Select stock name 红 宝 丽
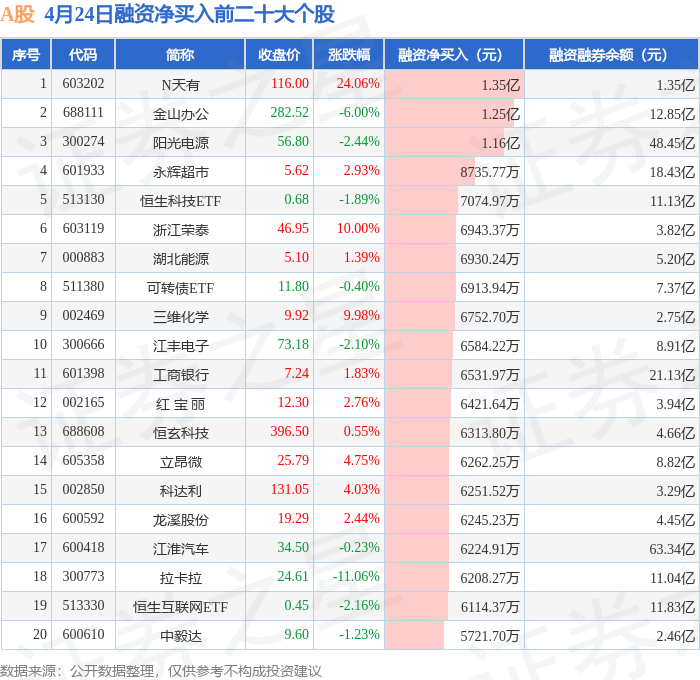The width and height of the screenshot is (700, 680). pyautogui.click(x=180, y=404)
